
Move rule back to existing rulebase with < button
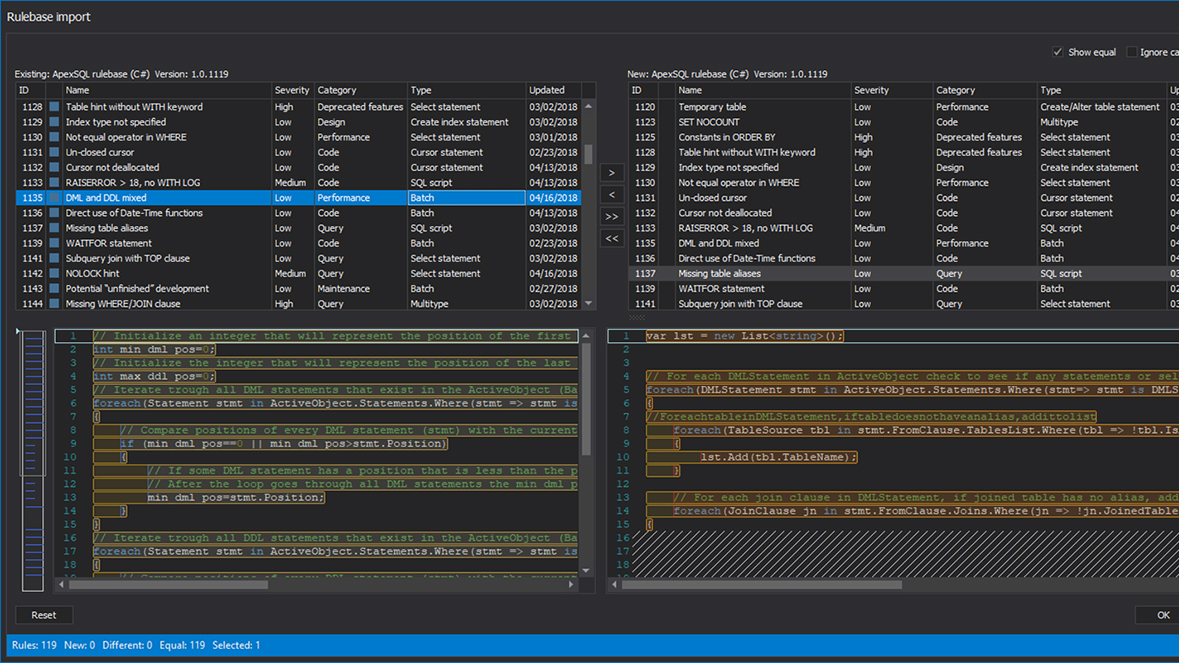point(612,195)
